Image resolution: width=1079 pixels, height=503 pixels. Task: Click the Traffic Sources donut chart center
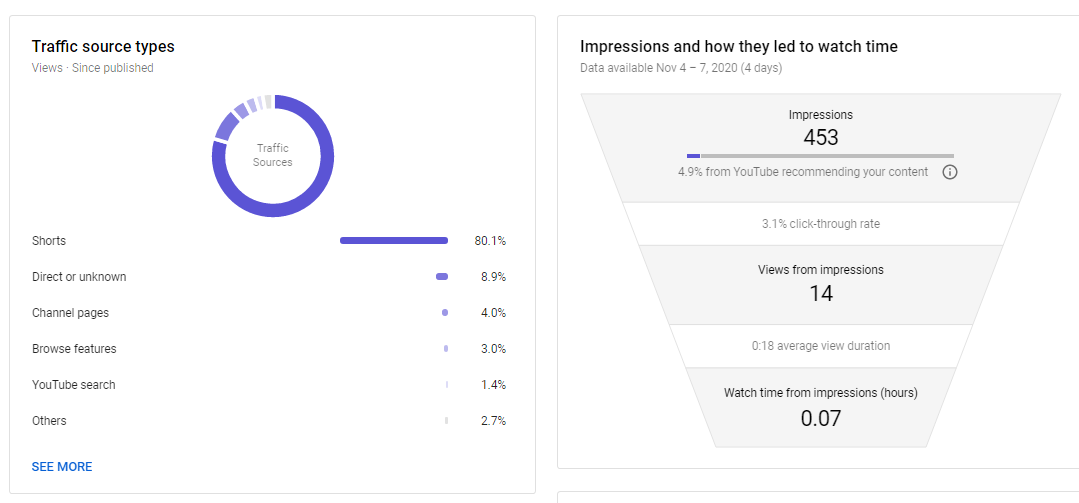coord(273,156)
